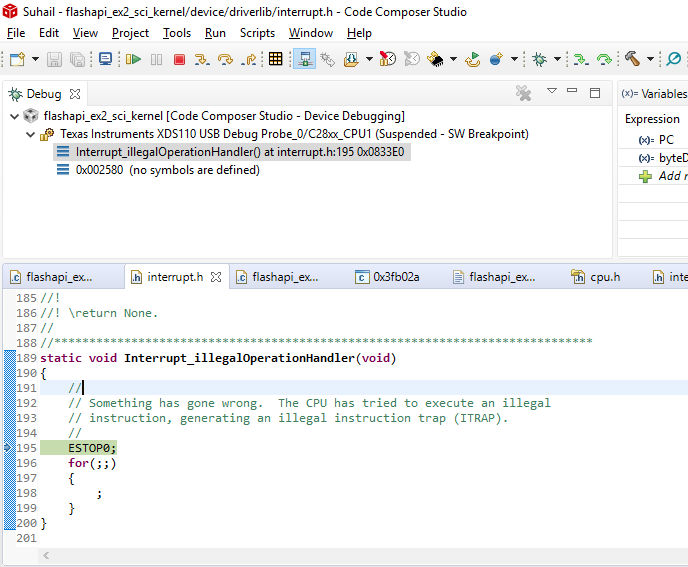The width and height of the screenshot is (688, 567).
Task: Open the File menu
Action: (16, 33)
